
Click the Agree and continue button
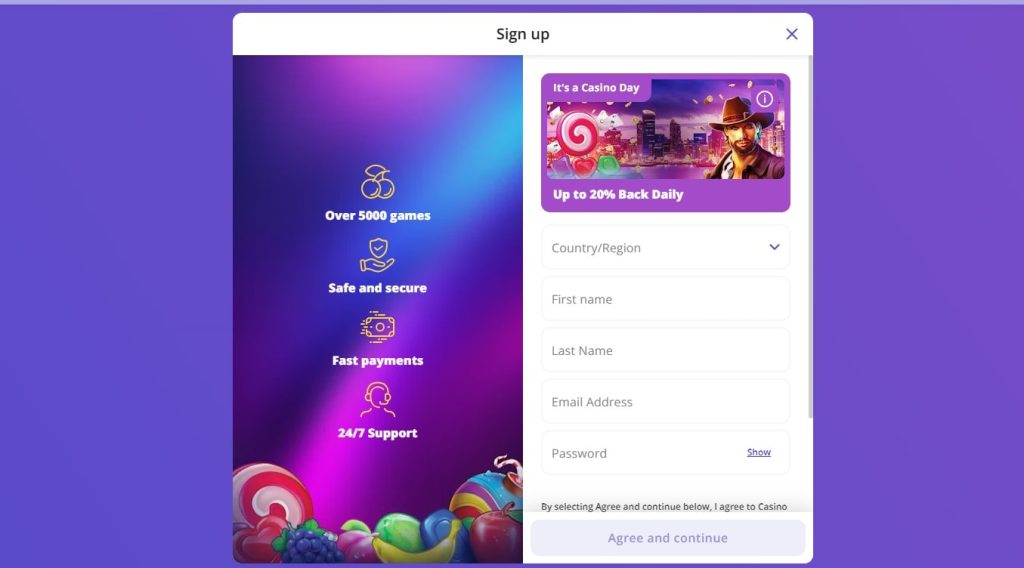click(x=667, y=538)
